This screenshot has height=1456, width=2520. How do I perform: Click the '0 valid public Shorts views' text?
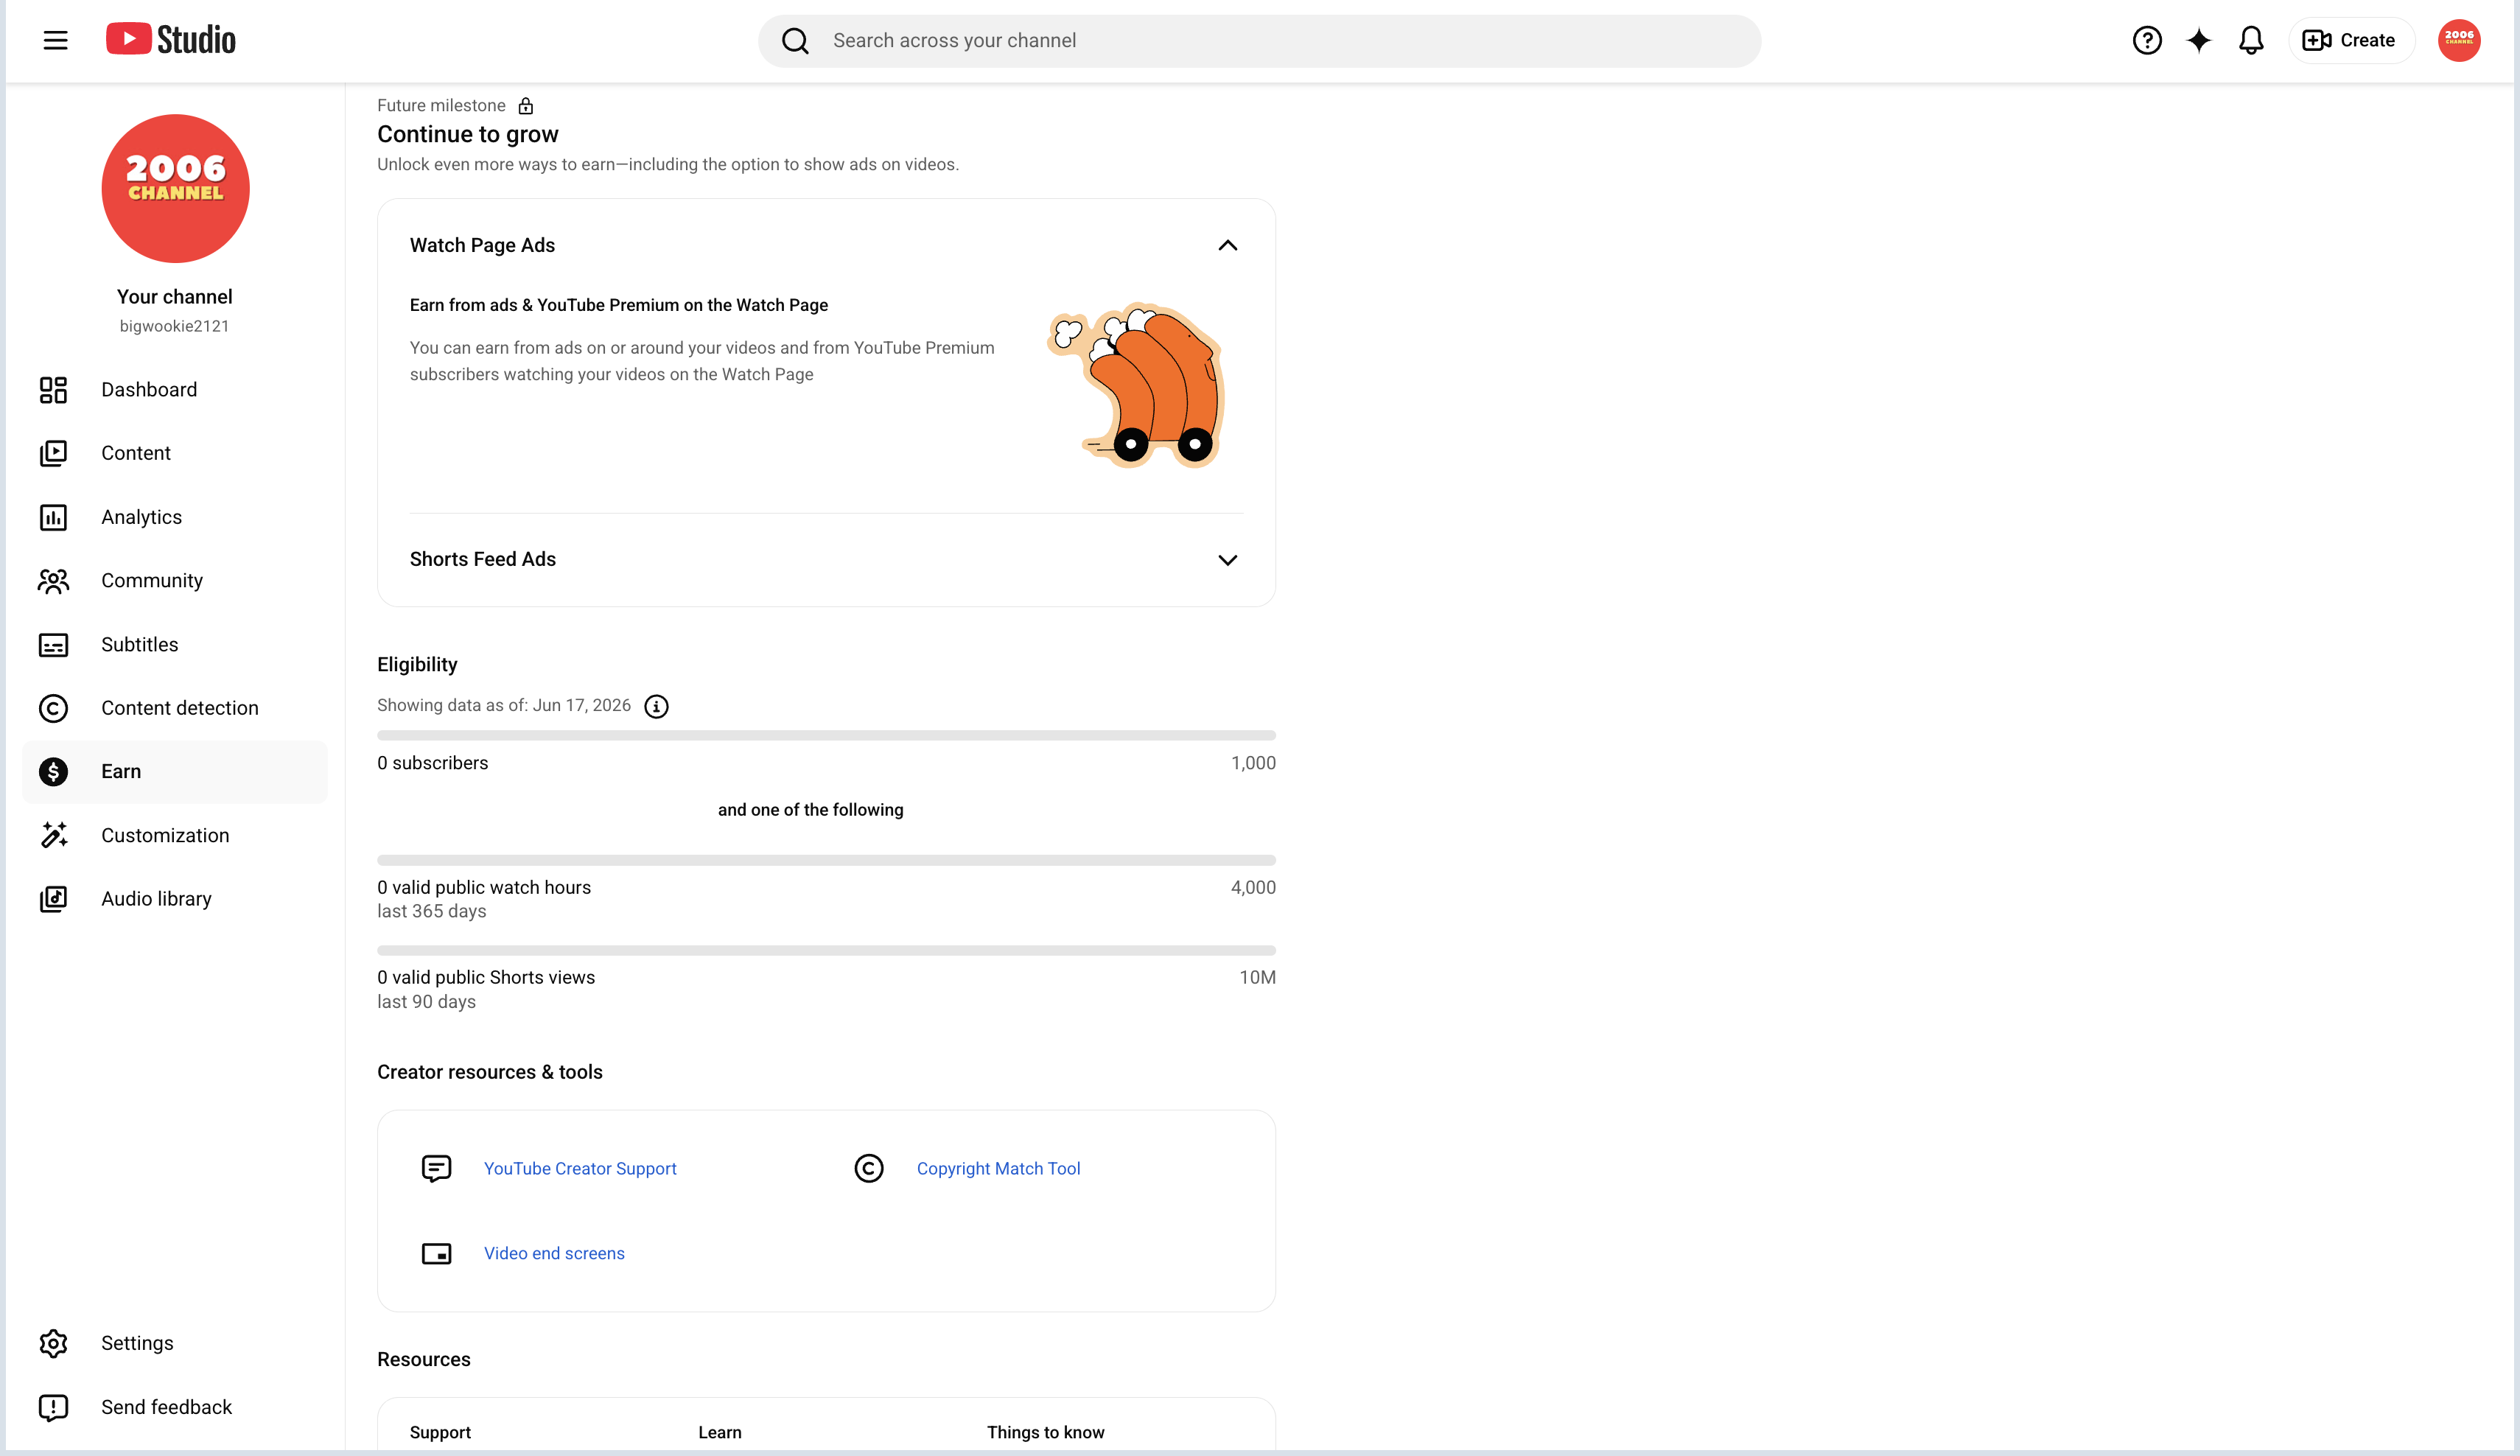coord(486,977)
